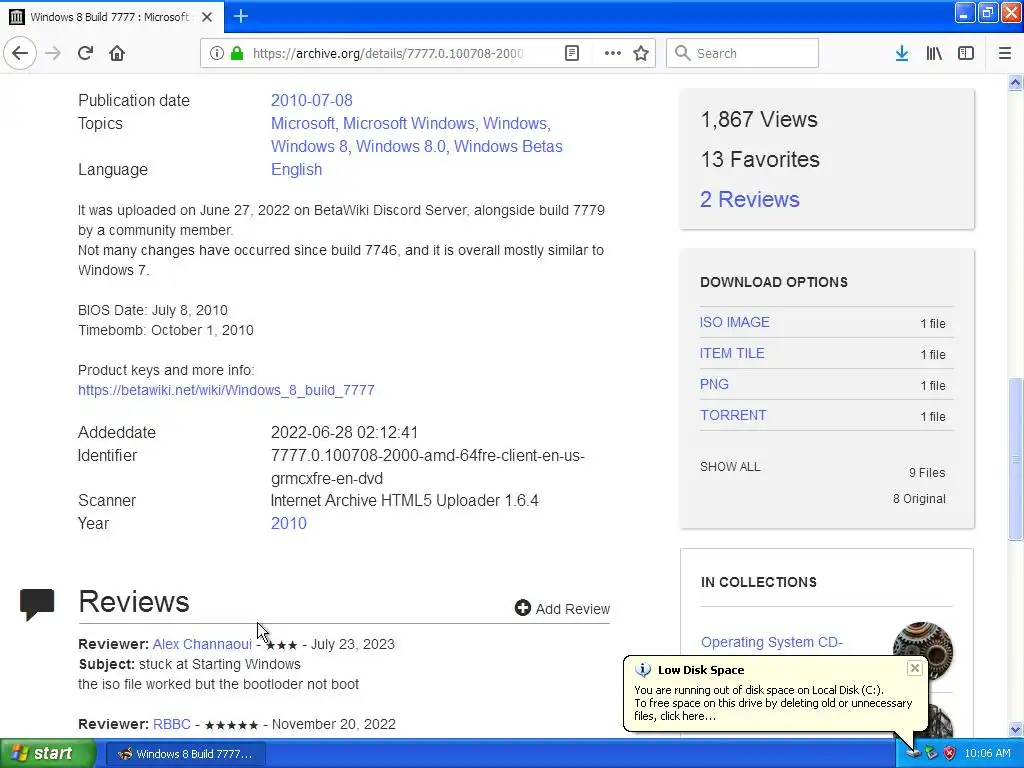This screenshot has width=1024, height=768.
Task: Open Operating System CD- collection link
Action: coord(772,642)
